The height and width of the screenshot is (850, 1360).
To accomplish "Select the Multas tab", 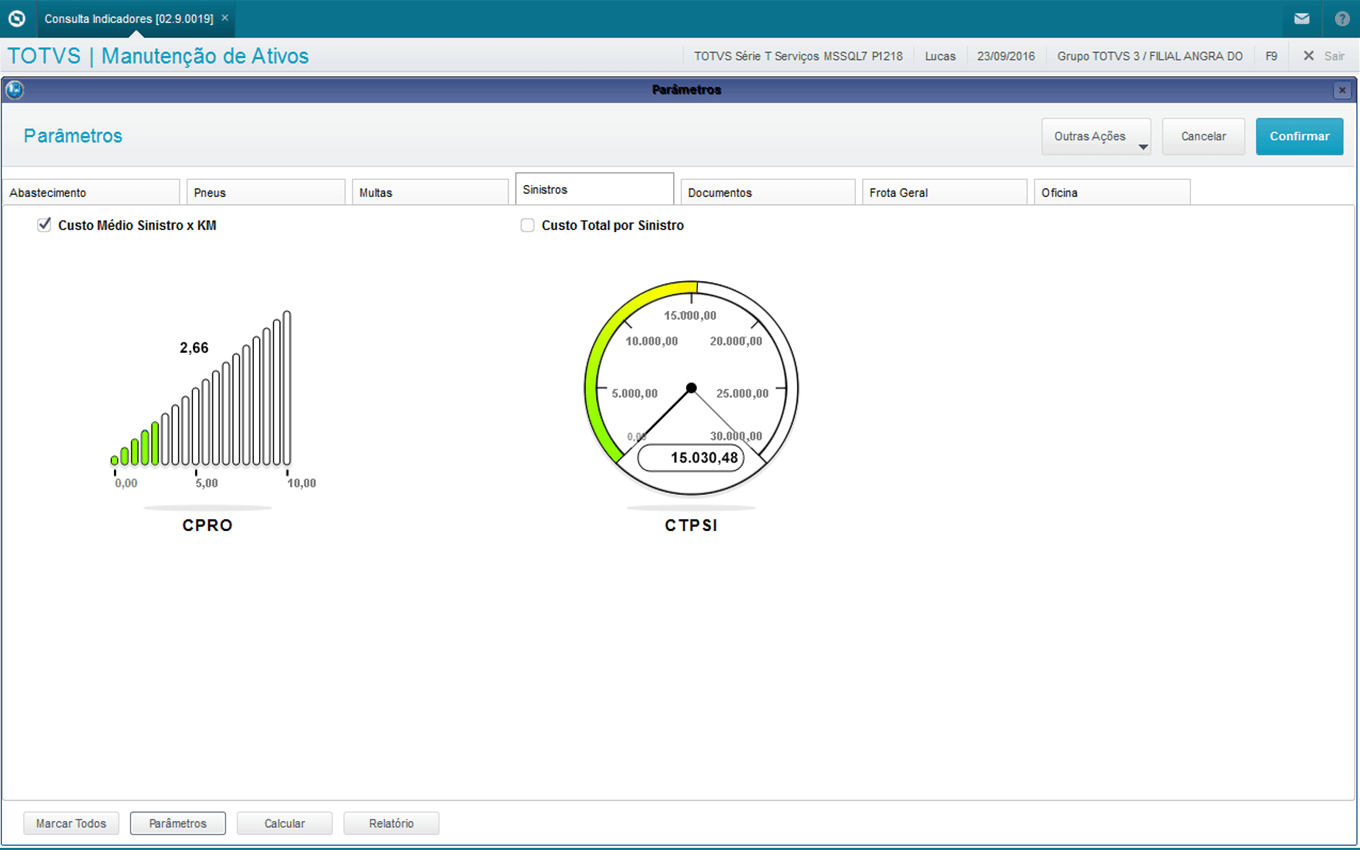I will tap(430, 193).
